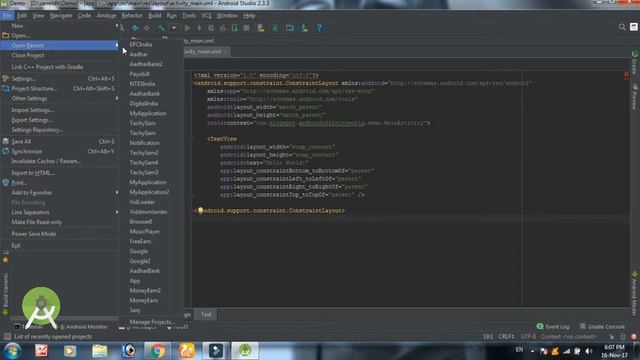Viewport: 640px width, 360px height.
Task: Open Gradle Console tool window
Action: tap(602, 327)
